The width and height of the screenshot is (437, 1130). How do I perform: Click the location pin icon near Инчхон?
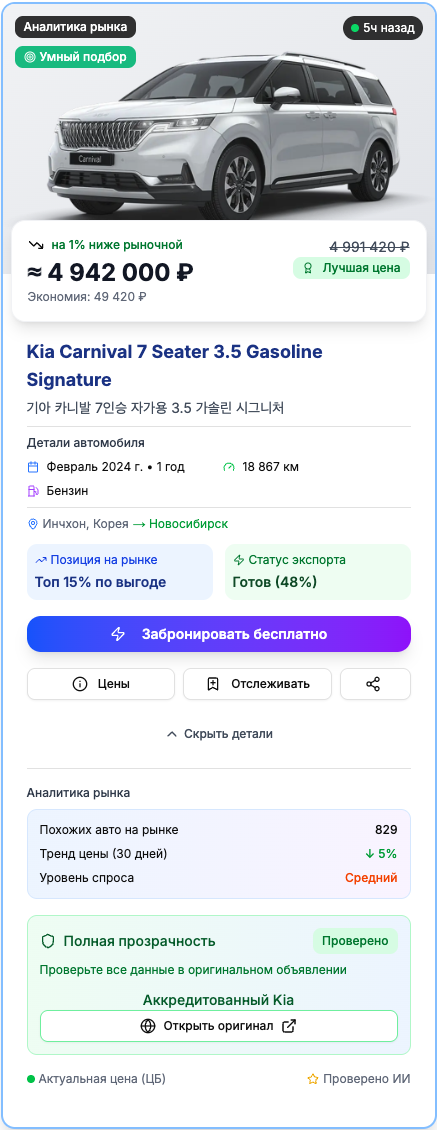pyautogui.click(x=32, y=524)
